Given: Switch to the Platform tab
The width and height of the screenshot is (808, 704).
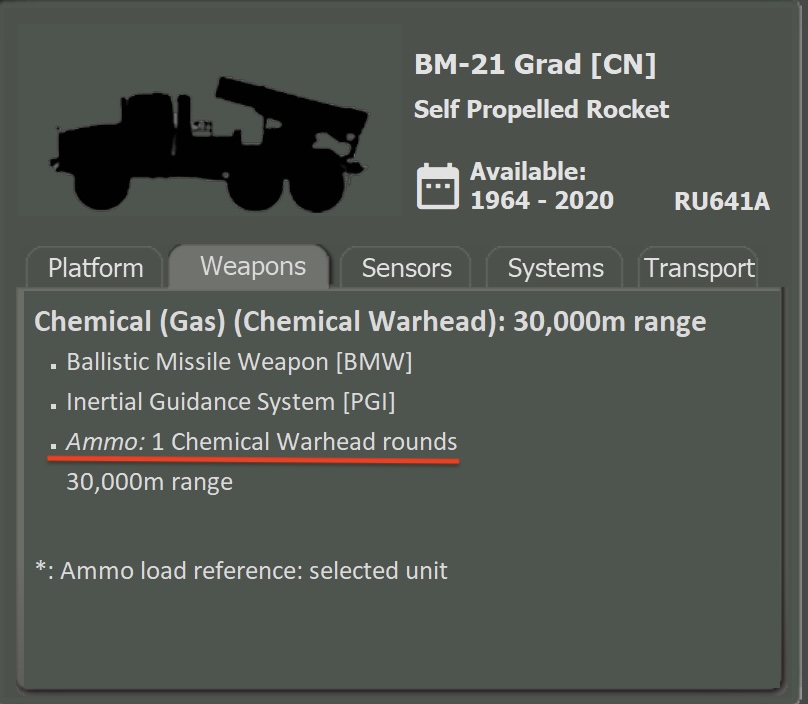Looking at the screenshot, I should 94,267.
